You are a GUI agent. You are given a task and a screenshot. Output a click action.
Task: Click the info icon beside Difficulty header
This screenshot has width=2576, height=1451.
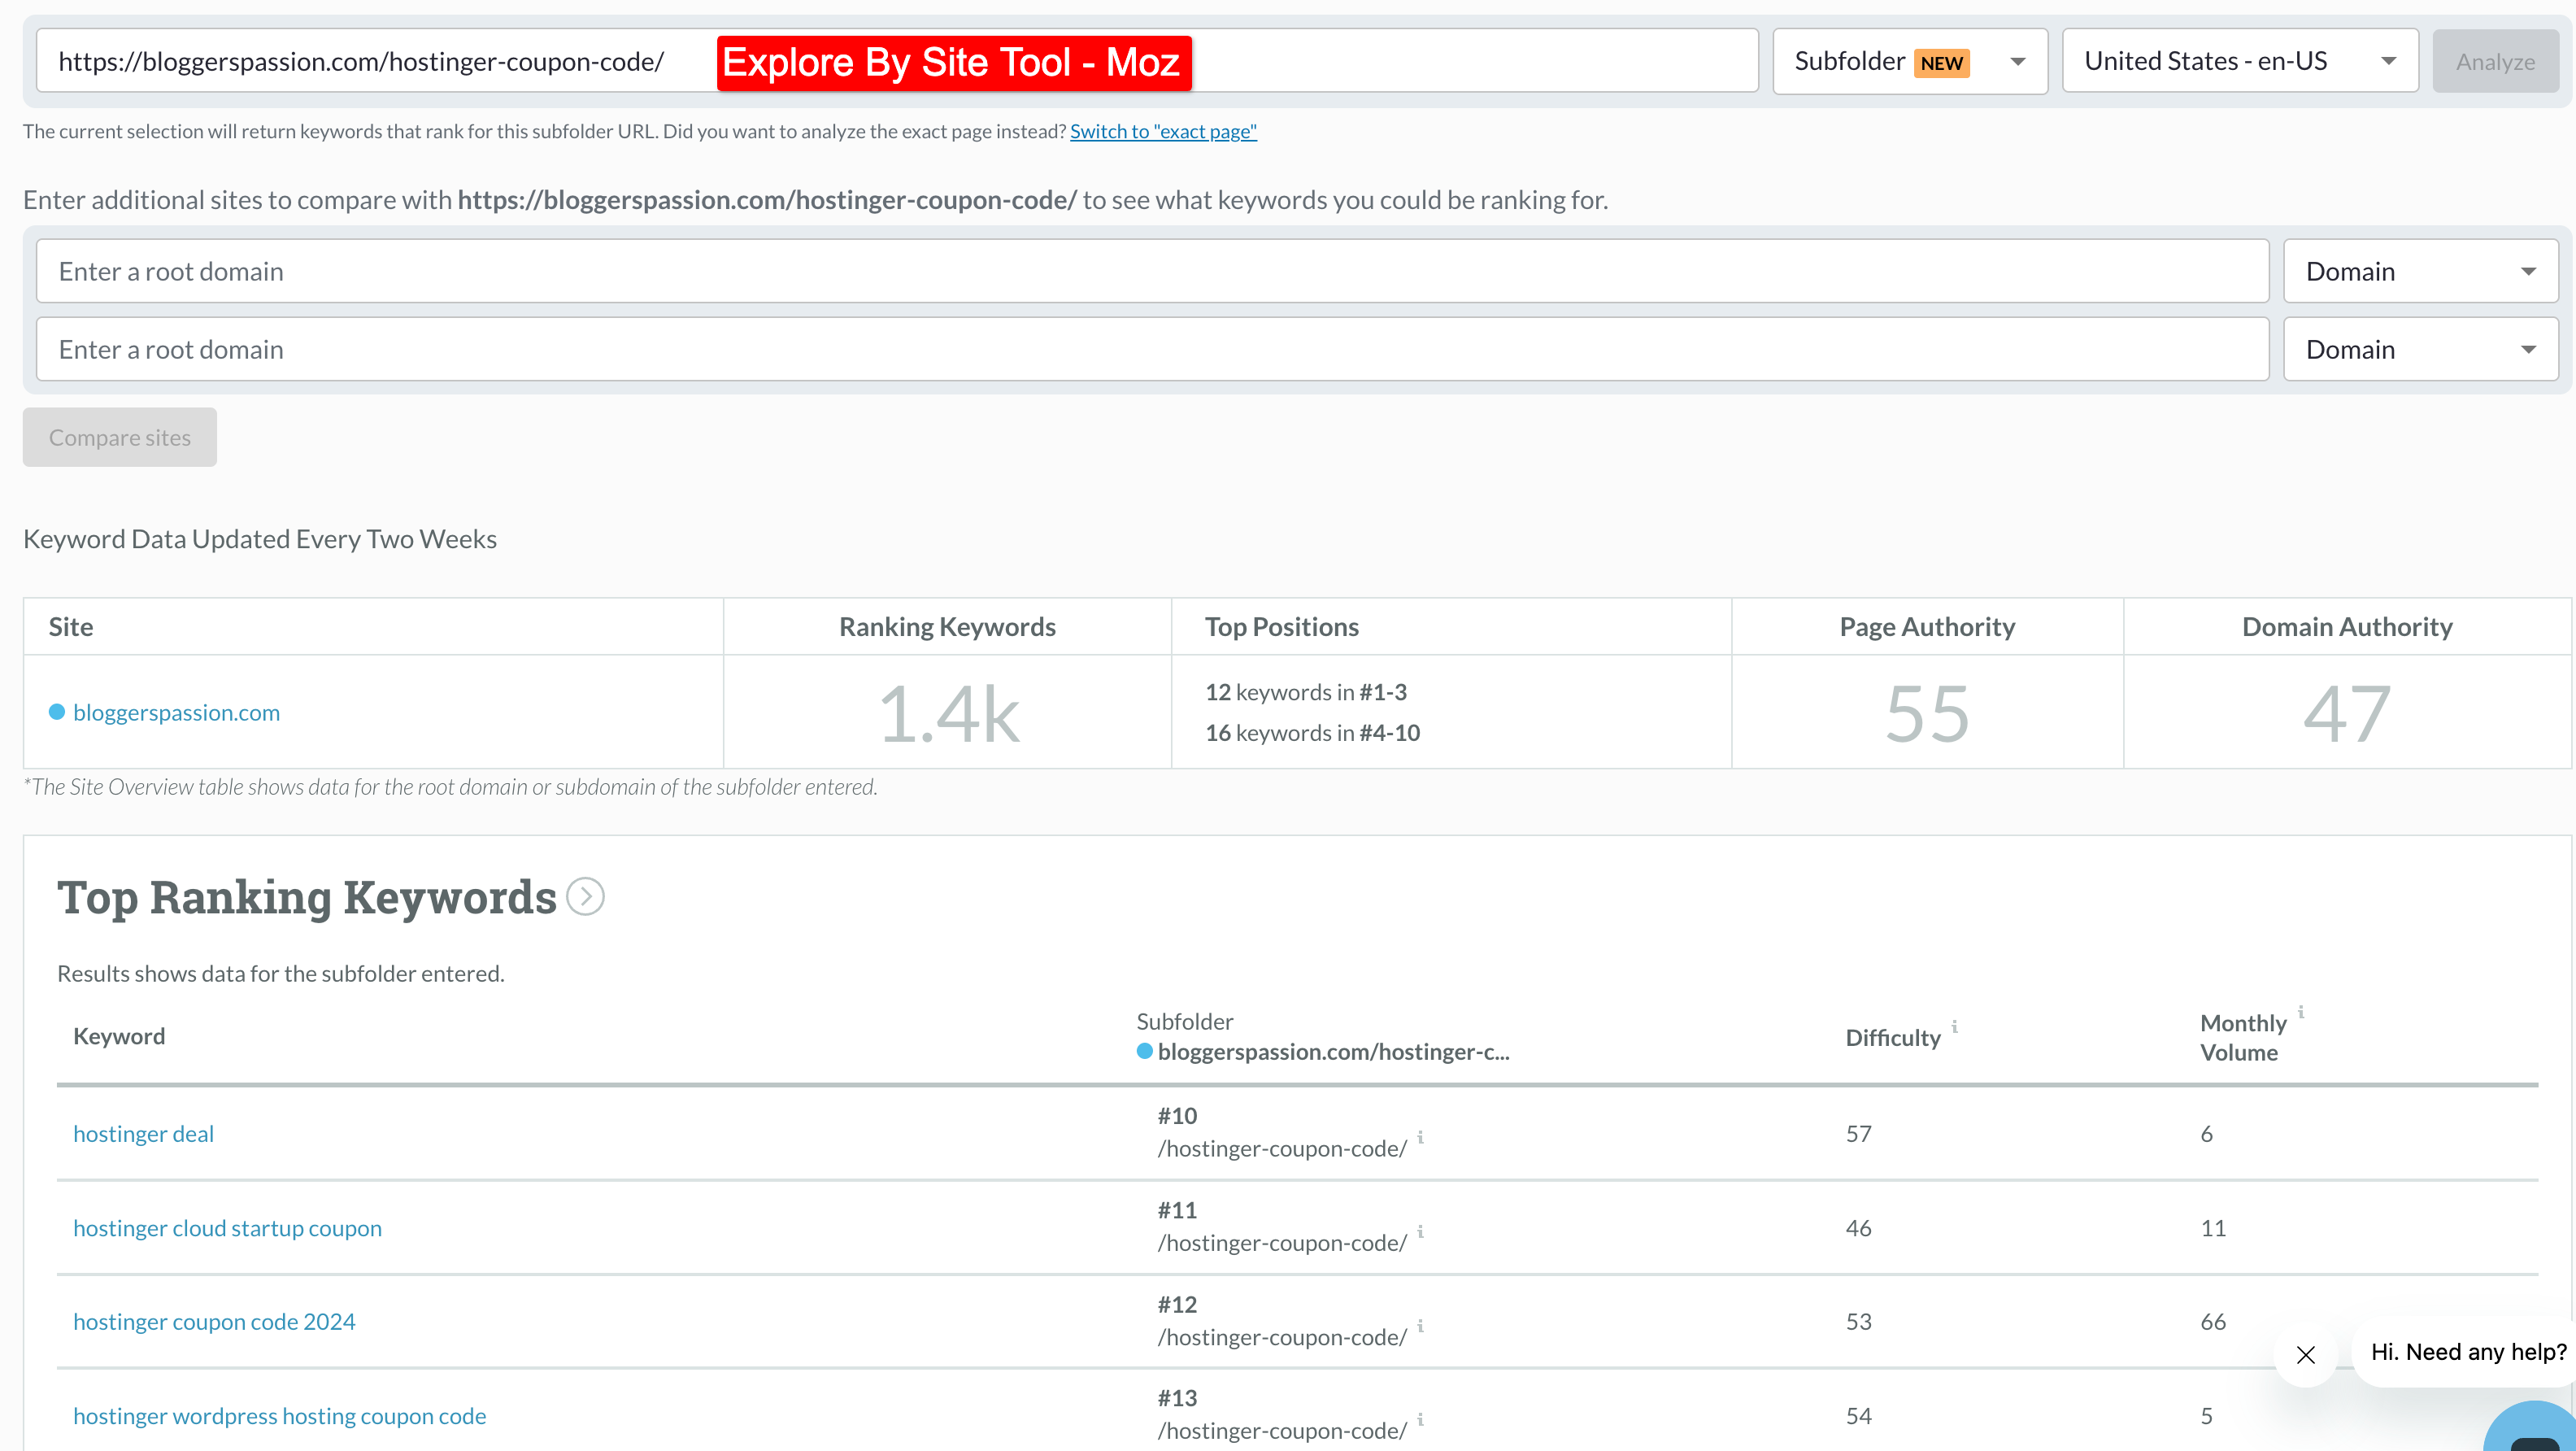click(1955, 1027)
